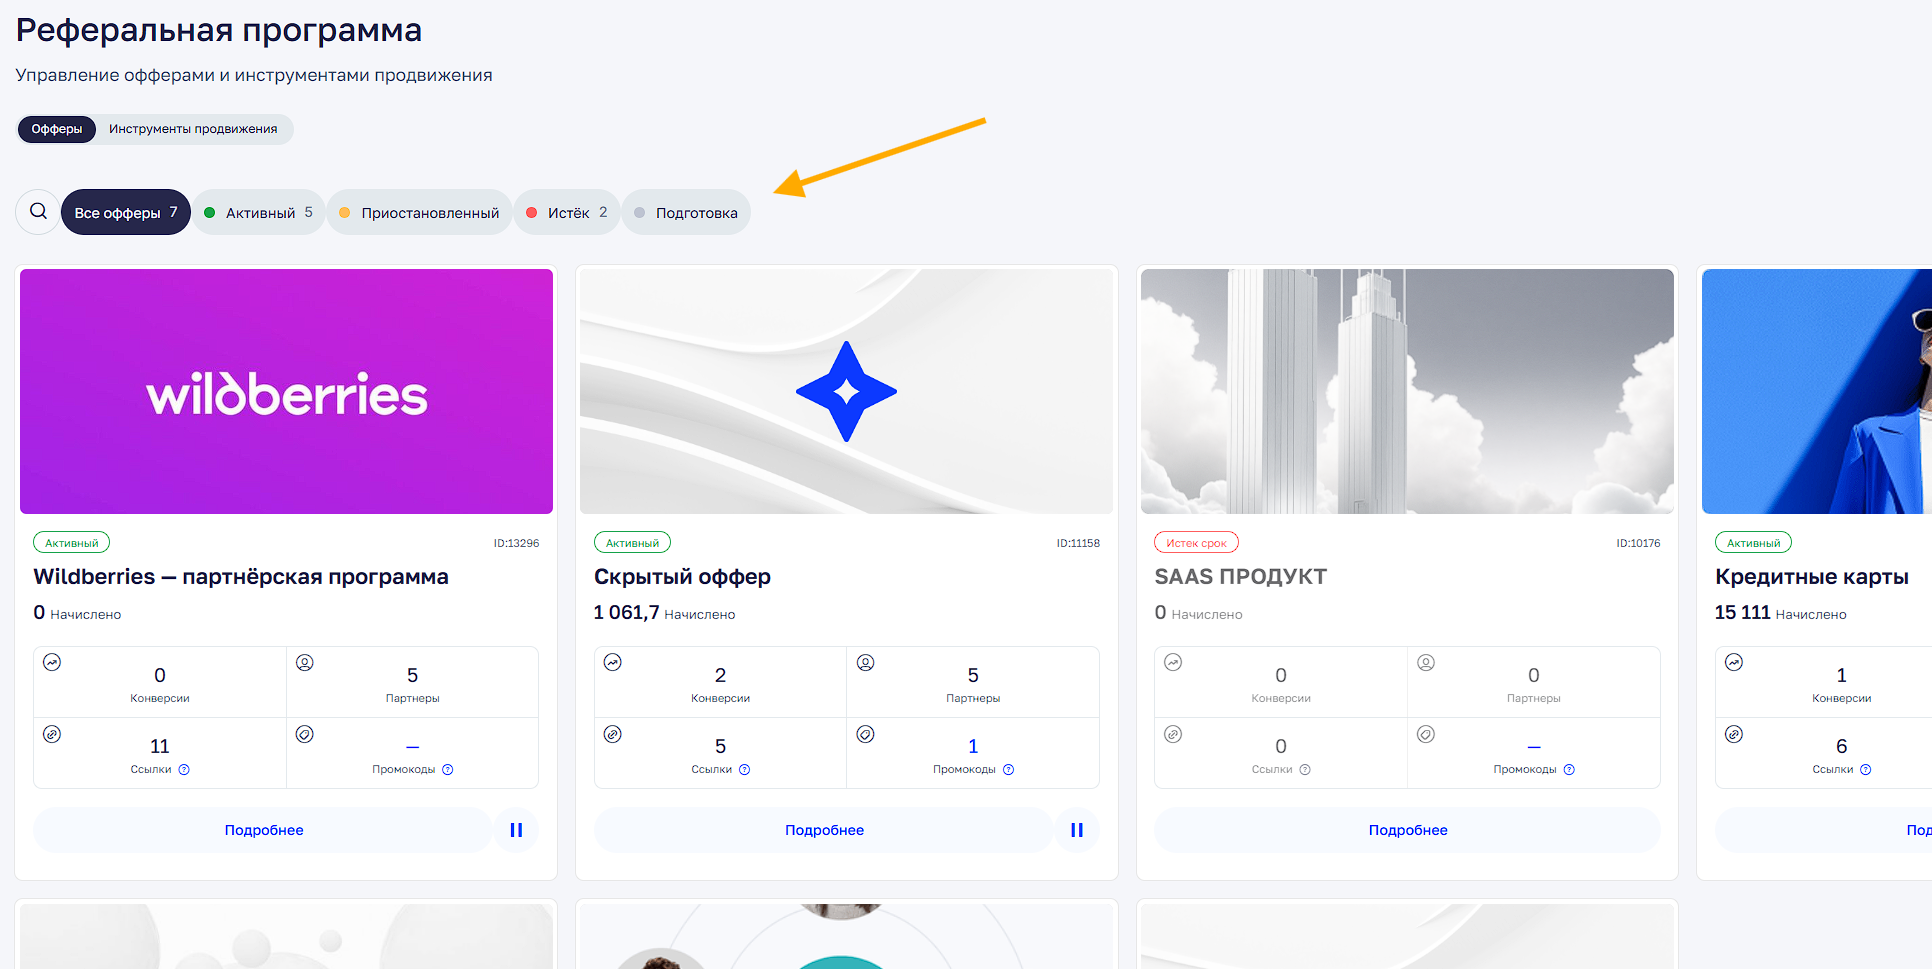
Task: Select Все офферы filter
Action: point(125,213)
